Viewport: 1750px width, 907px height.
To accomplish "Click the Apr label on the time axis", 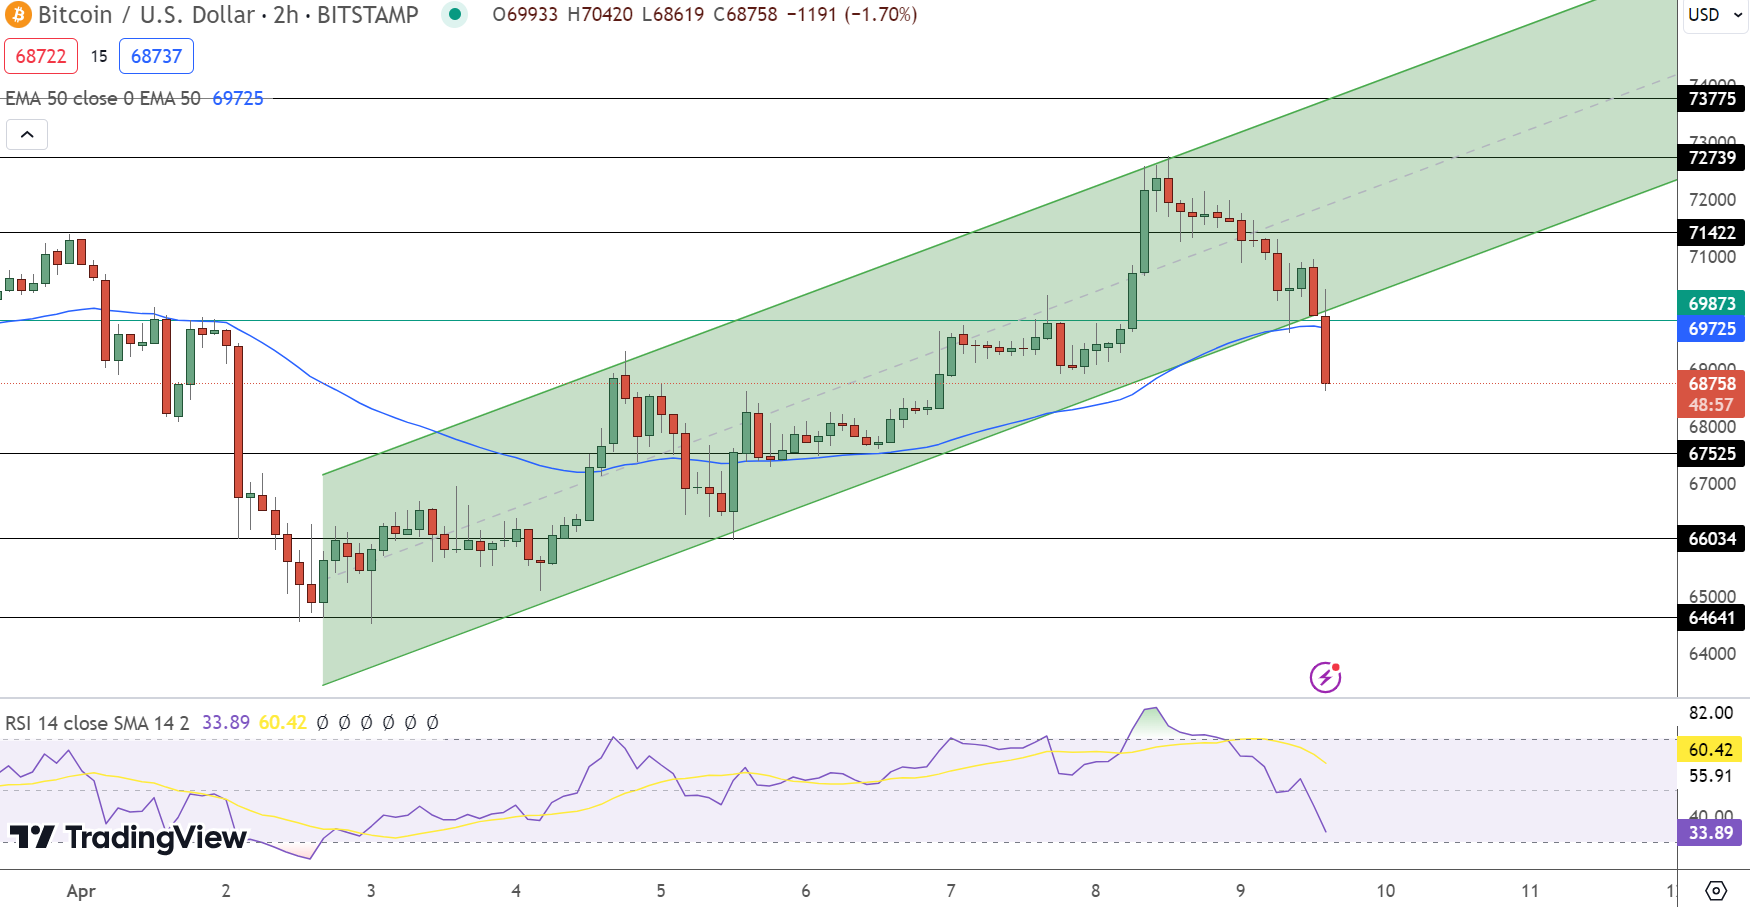I will pos(81,890).
